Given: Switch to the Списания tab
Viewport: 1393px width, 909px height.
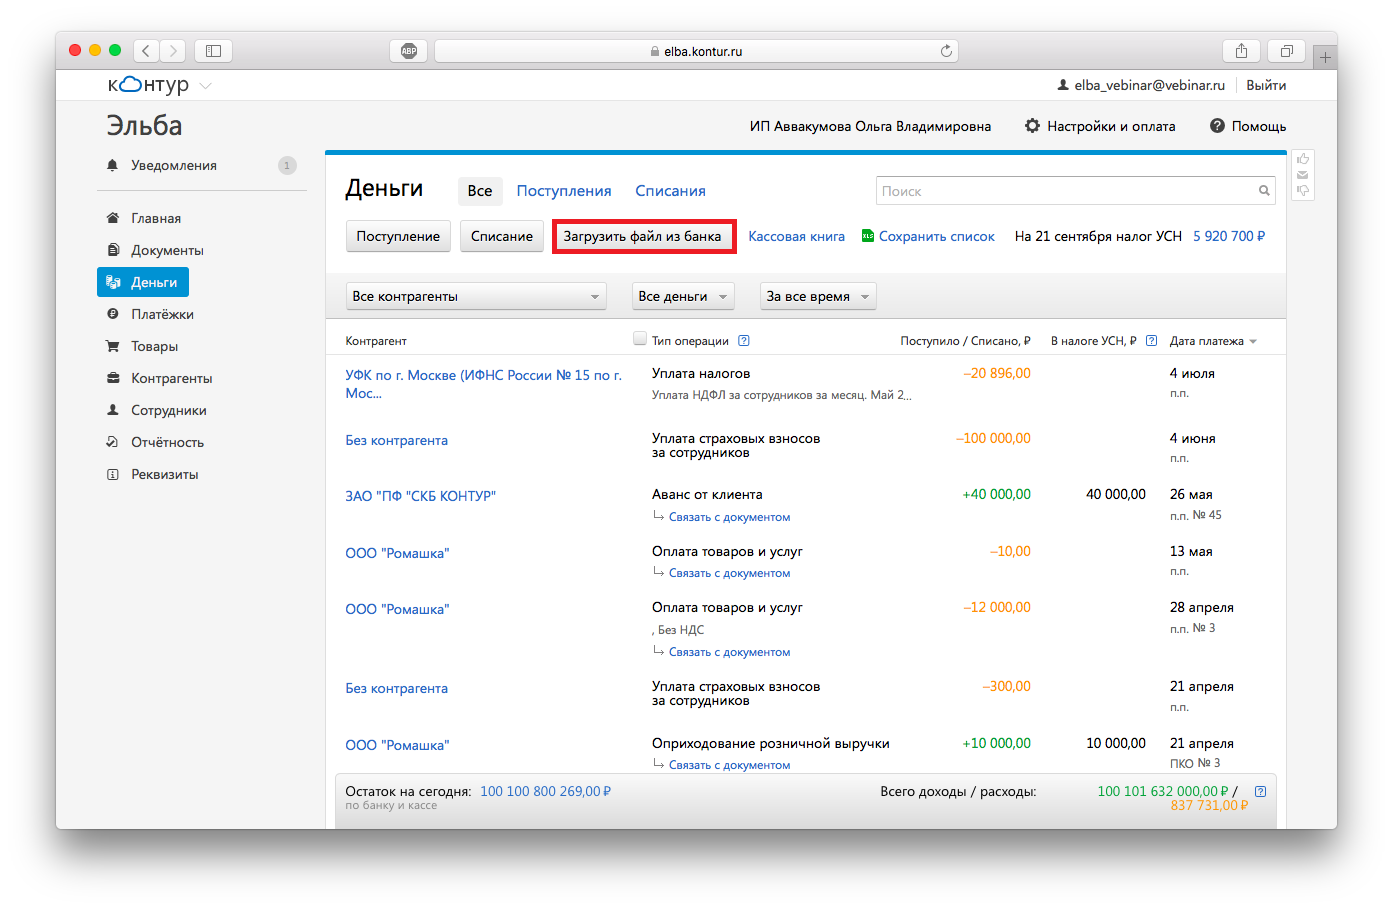Looking at the screenshot, I should (x=670, y=191).
